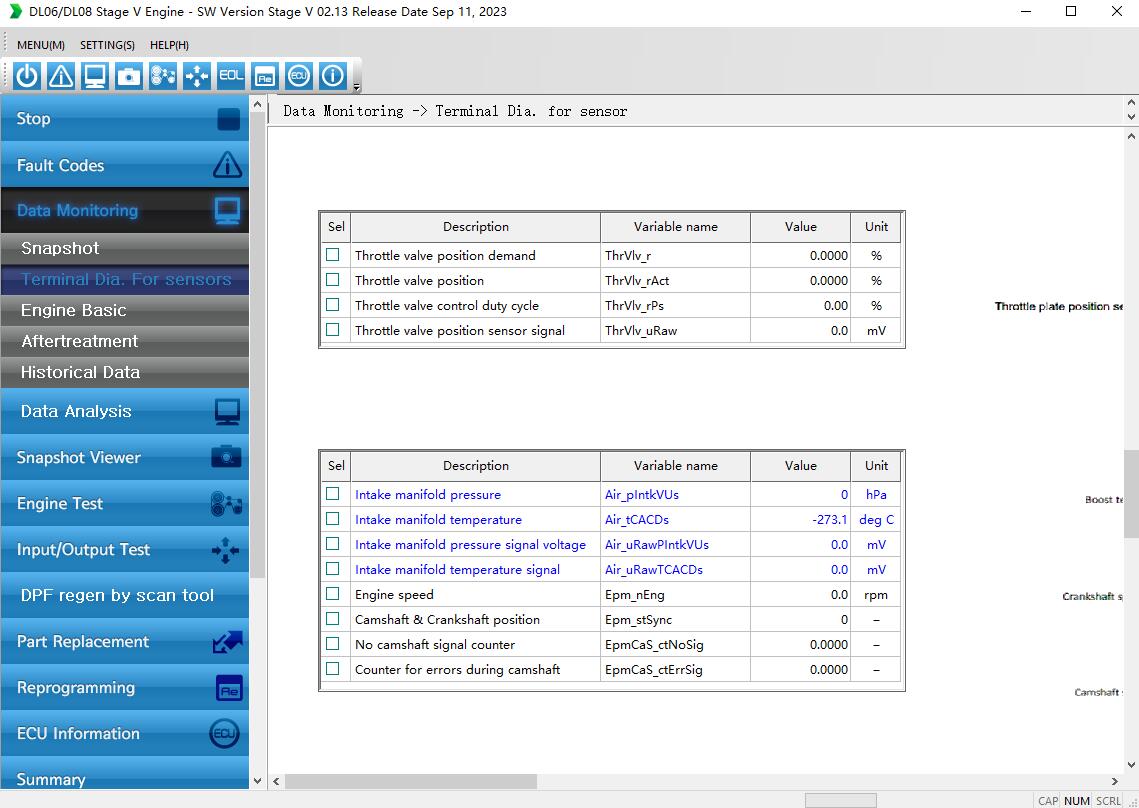The image size is (1139, 808).
Task: Click content vertical scrollbar down arrow
Action: (x=1131, y=764)
